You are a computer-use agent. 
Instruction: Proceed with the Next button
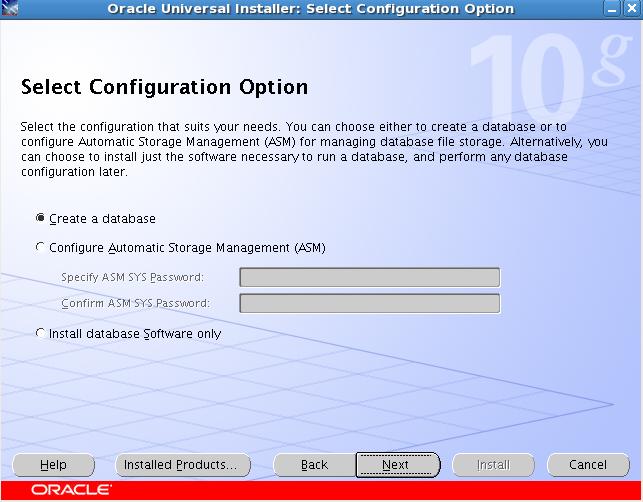click(398, 465)
